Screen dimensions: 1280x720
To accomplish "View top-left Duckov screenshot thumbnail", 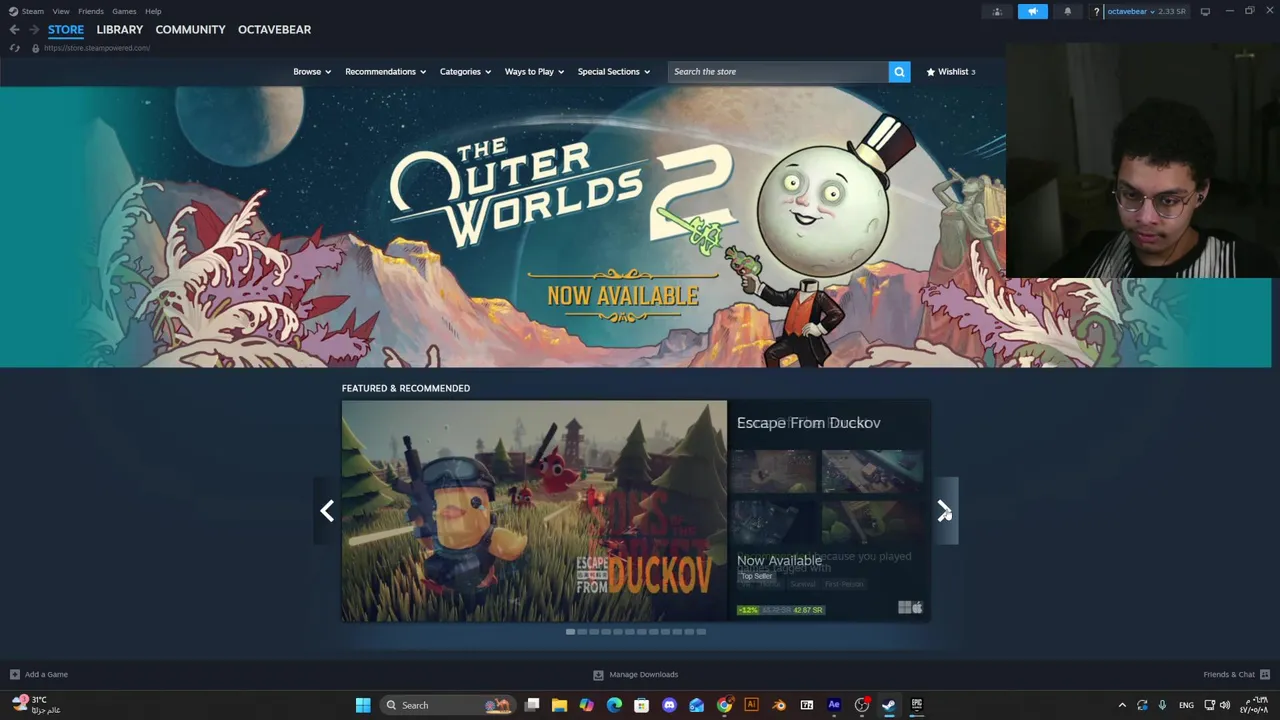I will [x=775, y=471].
